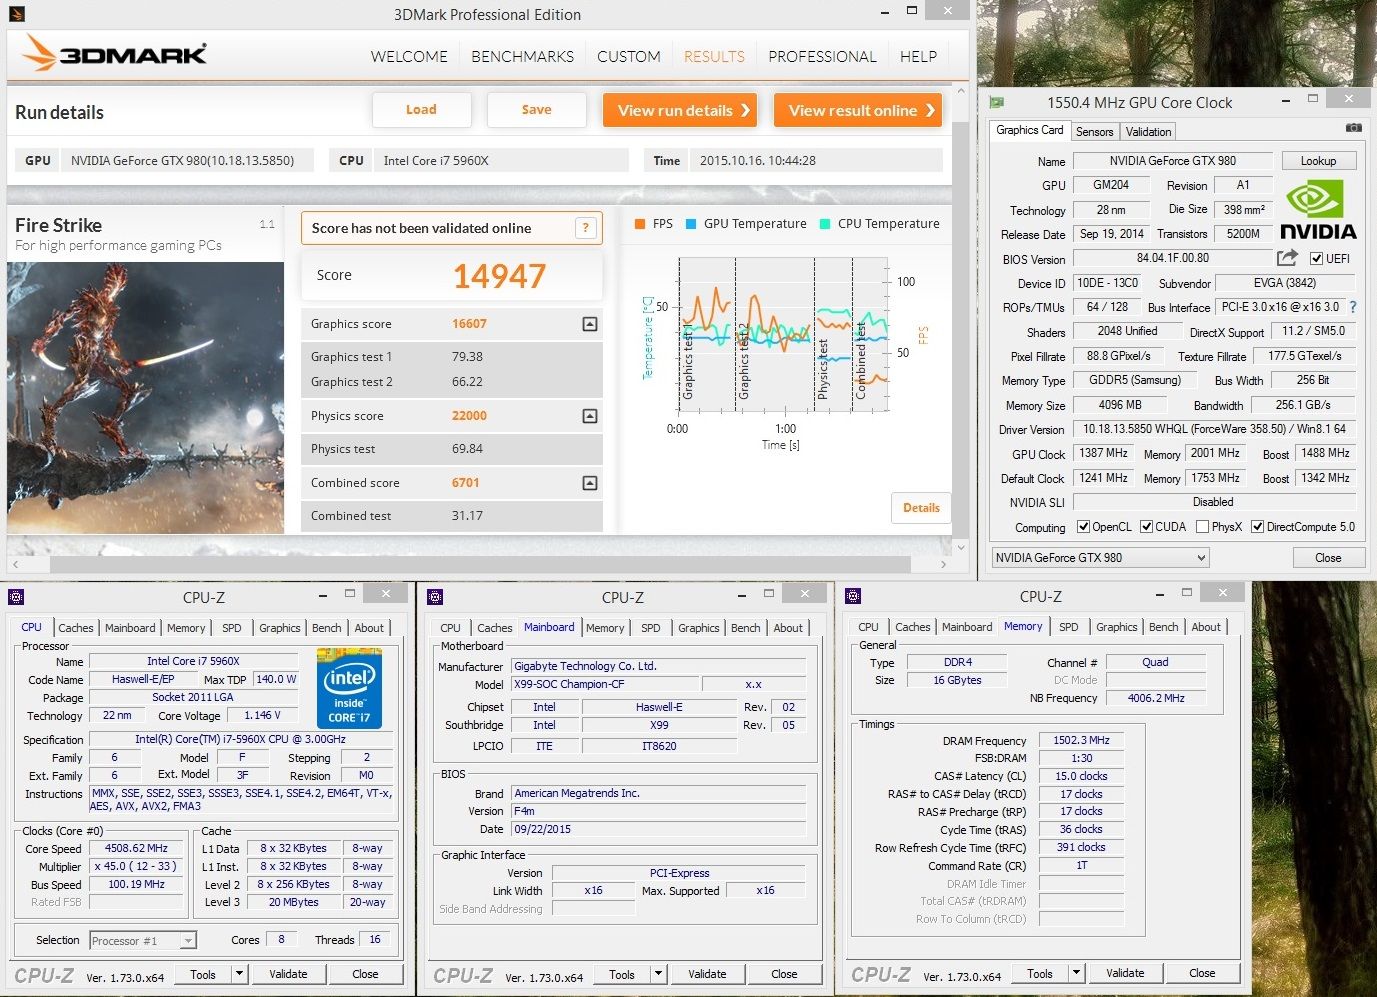The image size is (1377, 997).
Task: Click View result online button
Action: 859,110
